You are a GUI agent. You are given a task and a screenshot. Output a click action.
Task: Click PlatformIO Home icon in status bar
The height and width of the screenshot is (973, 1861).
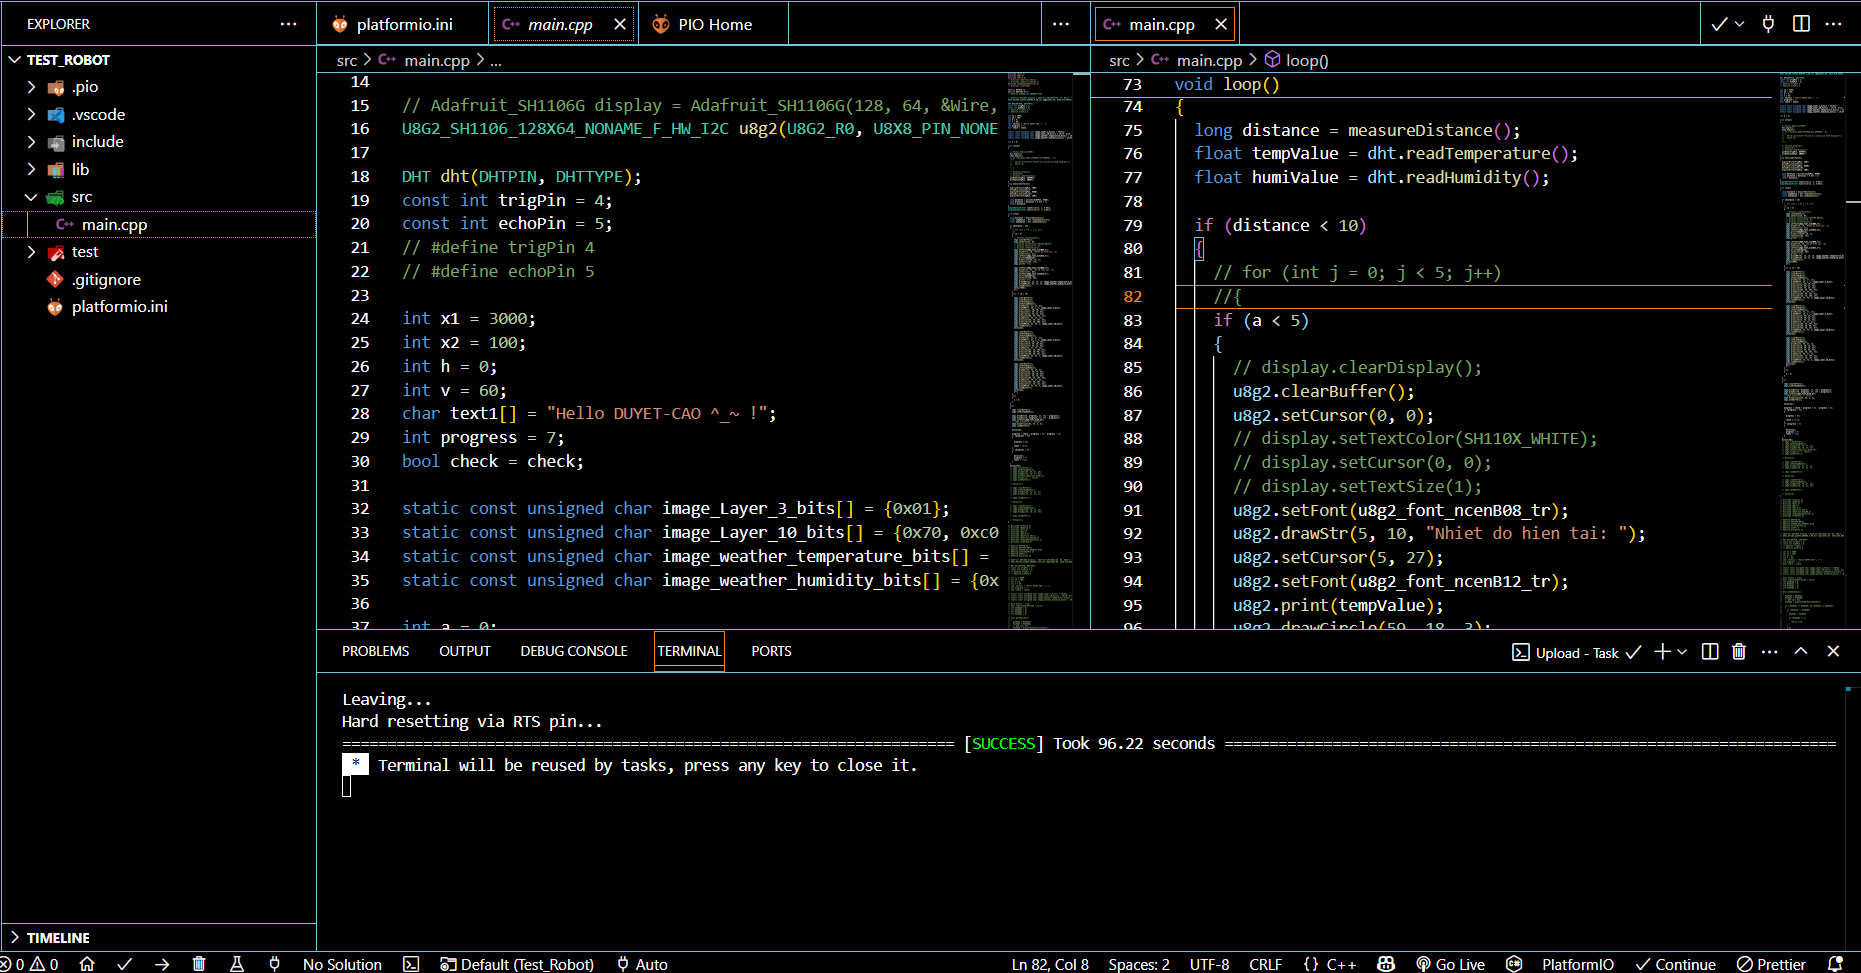pyautogui.click(x=87, y=964)
